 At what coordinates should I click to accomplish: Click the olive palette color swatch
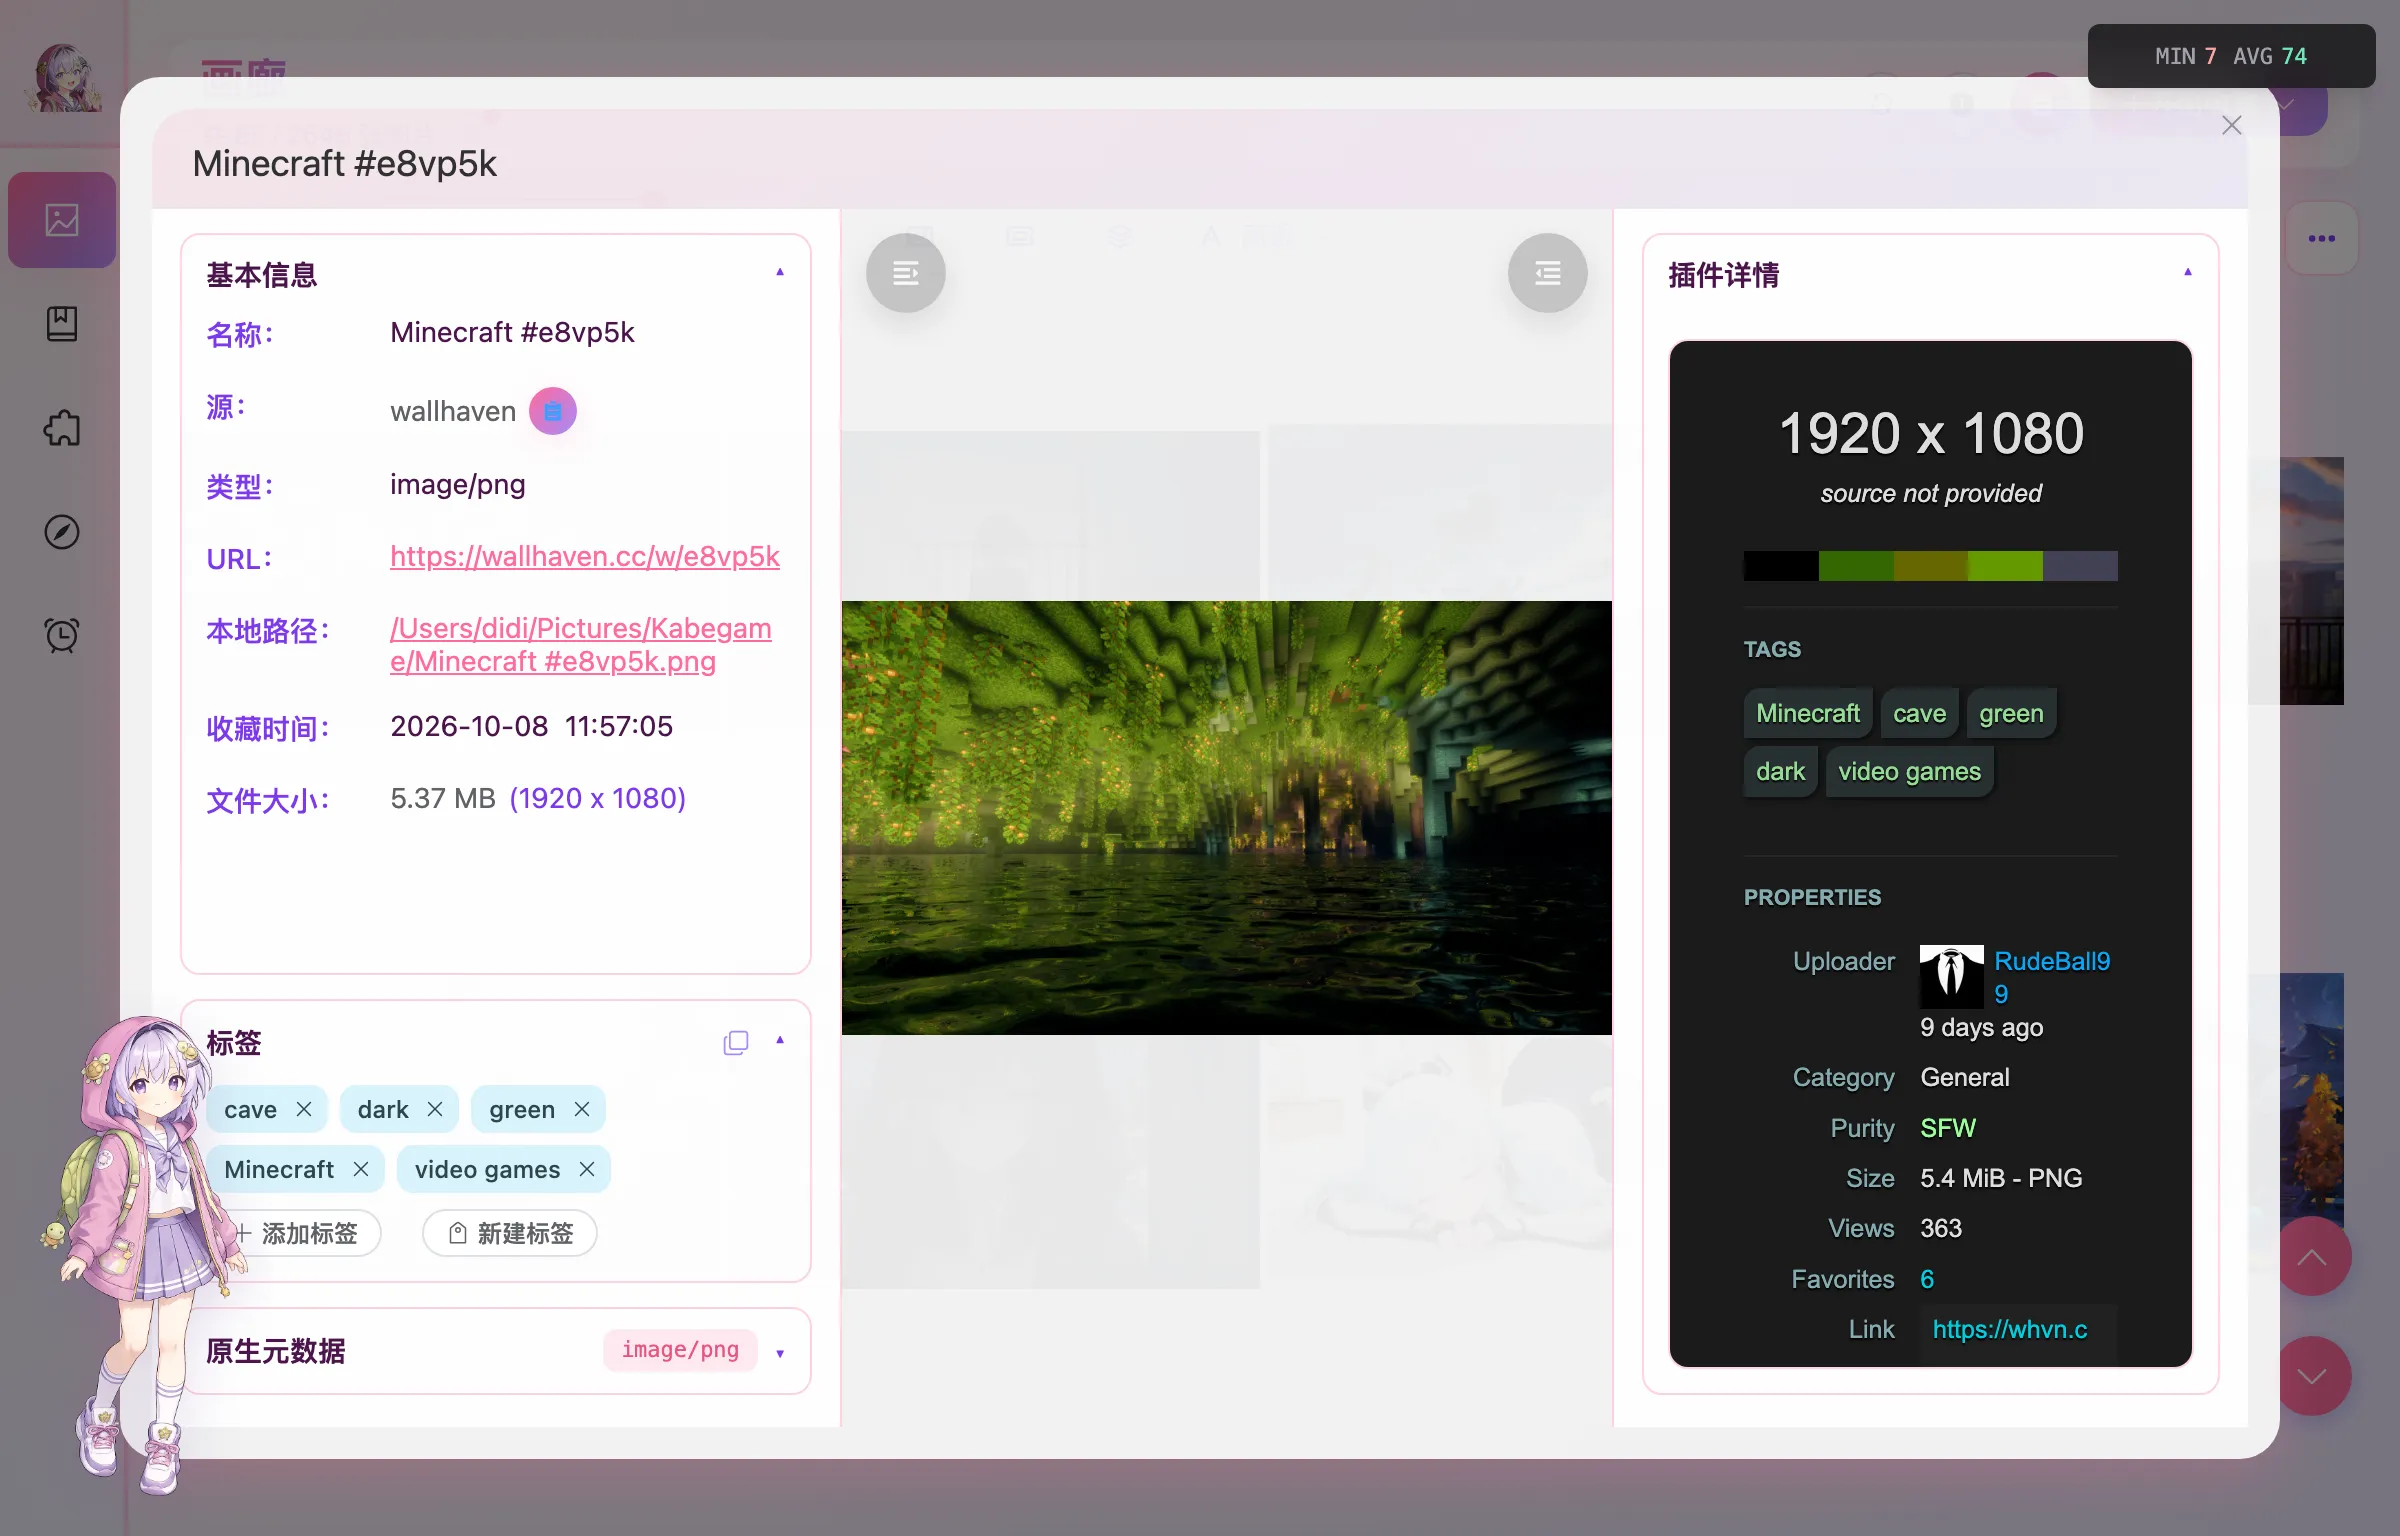coord(1930,566)
